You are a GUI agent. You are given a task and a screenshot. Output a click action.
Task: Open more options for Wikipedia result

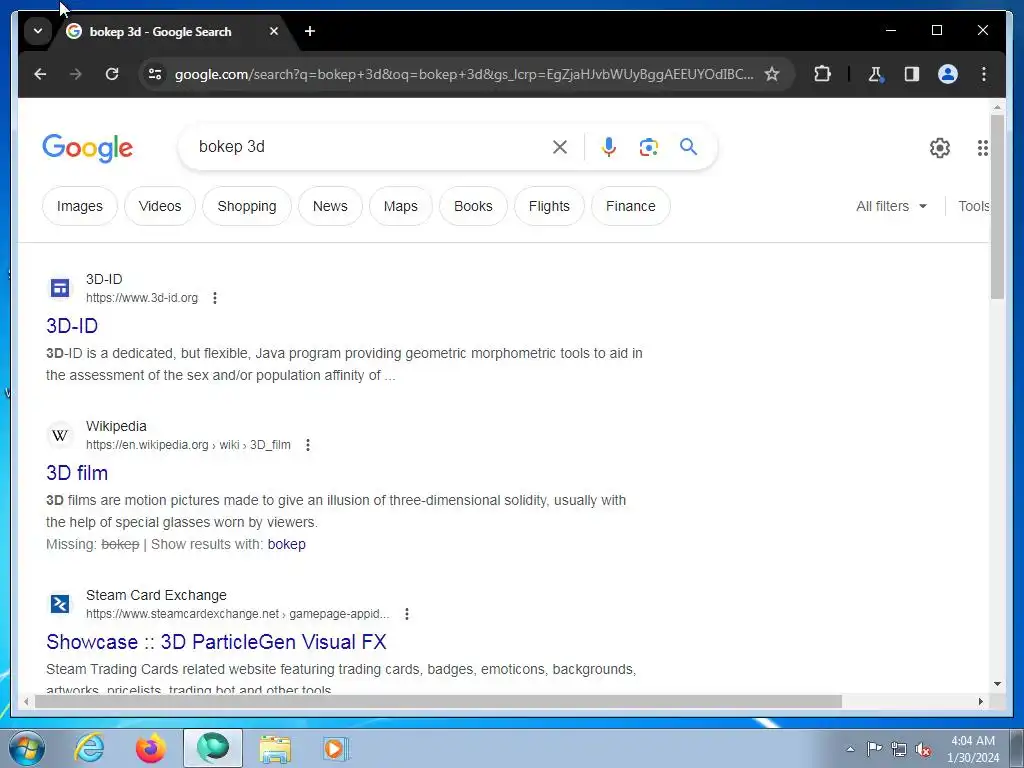[308, 445]
